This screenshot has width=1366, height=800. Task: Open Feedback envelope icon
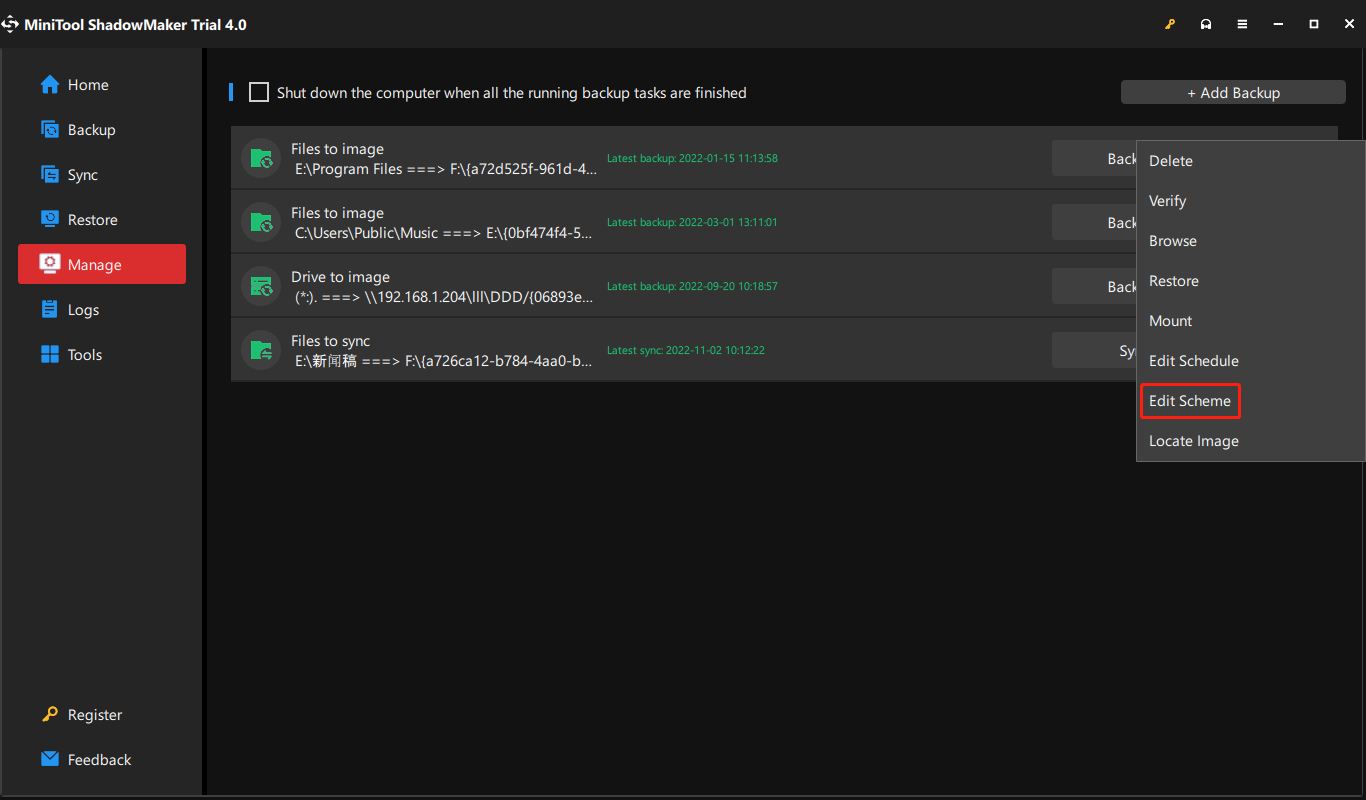tap(50, 759)
